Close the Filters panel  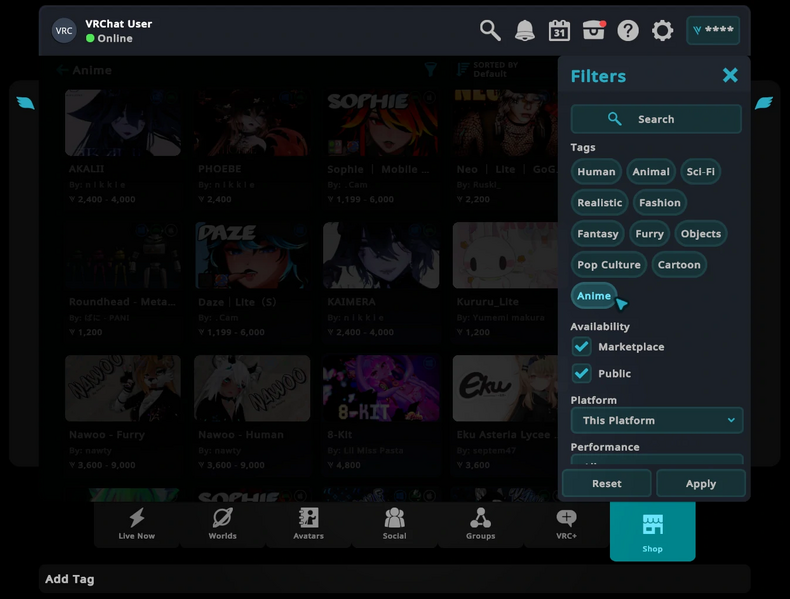(730, 75)
